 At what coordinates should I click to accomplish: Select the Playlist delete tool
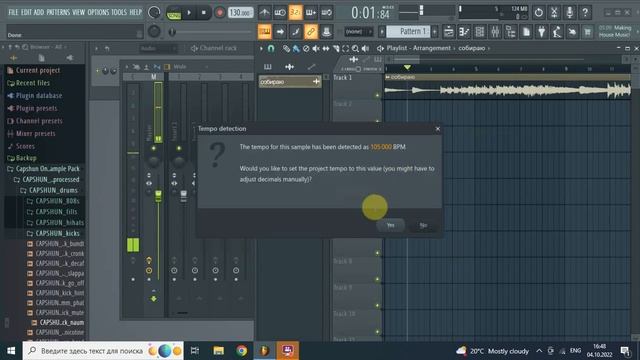pyautogui.click(x=306, y=49)
